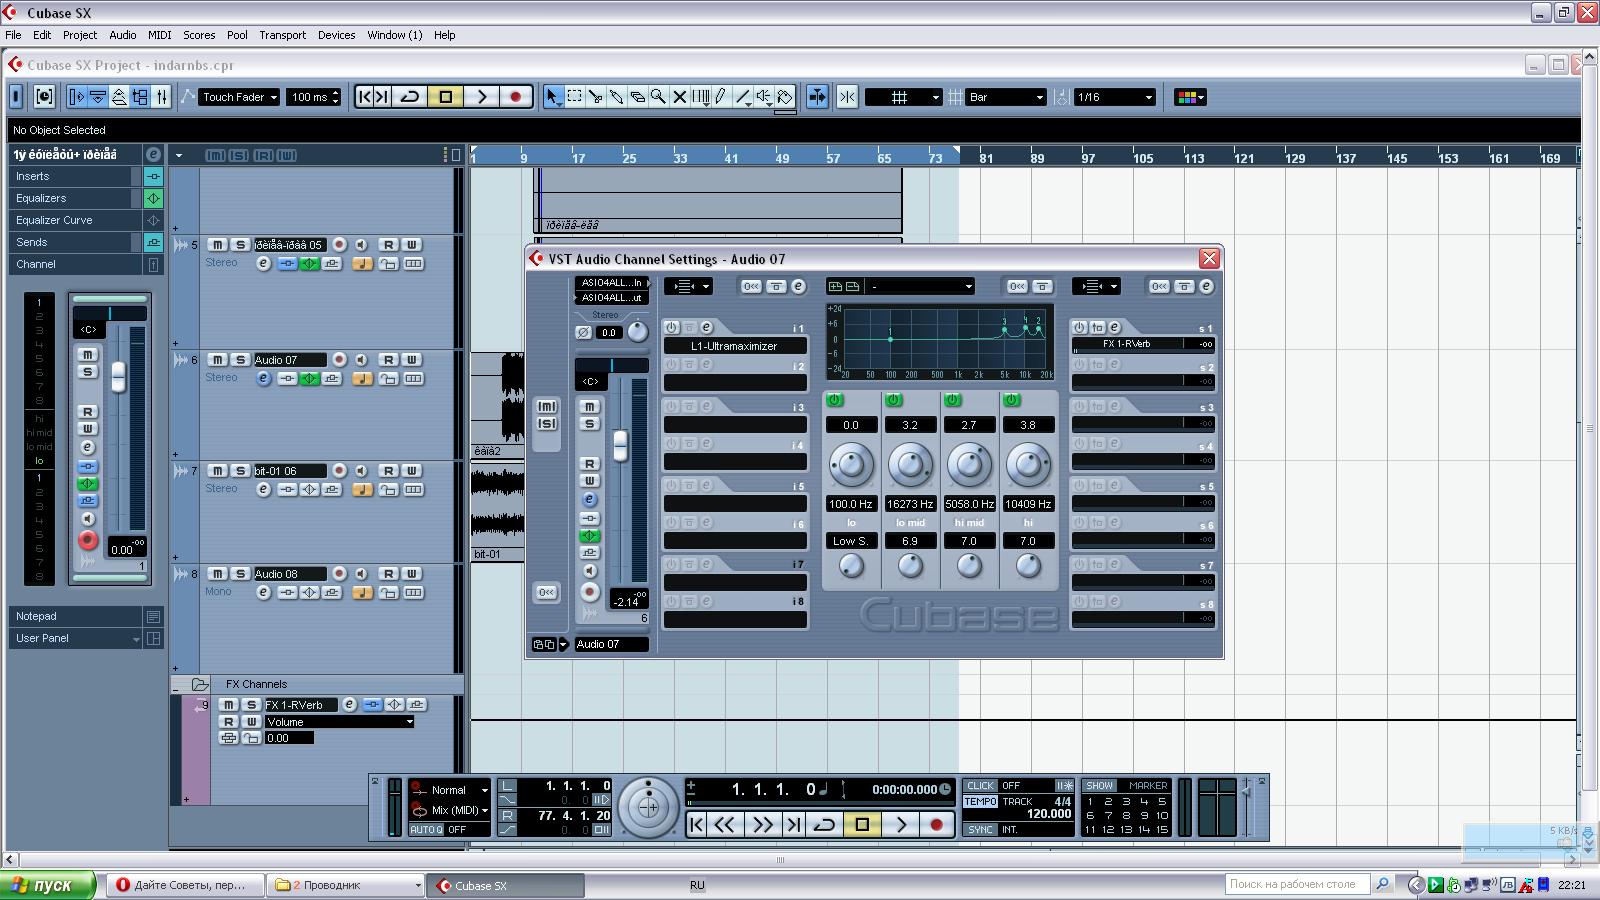Click the Play button in main toolbar
The width and height of the screenshot is (1600, 900).
click(481, 97)
